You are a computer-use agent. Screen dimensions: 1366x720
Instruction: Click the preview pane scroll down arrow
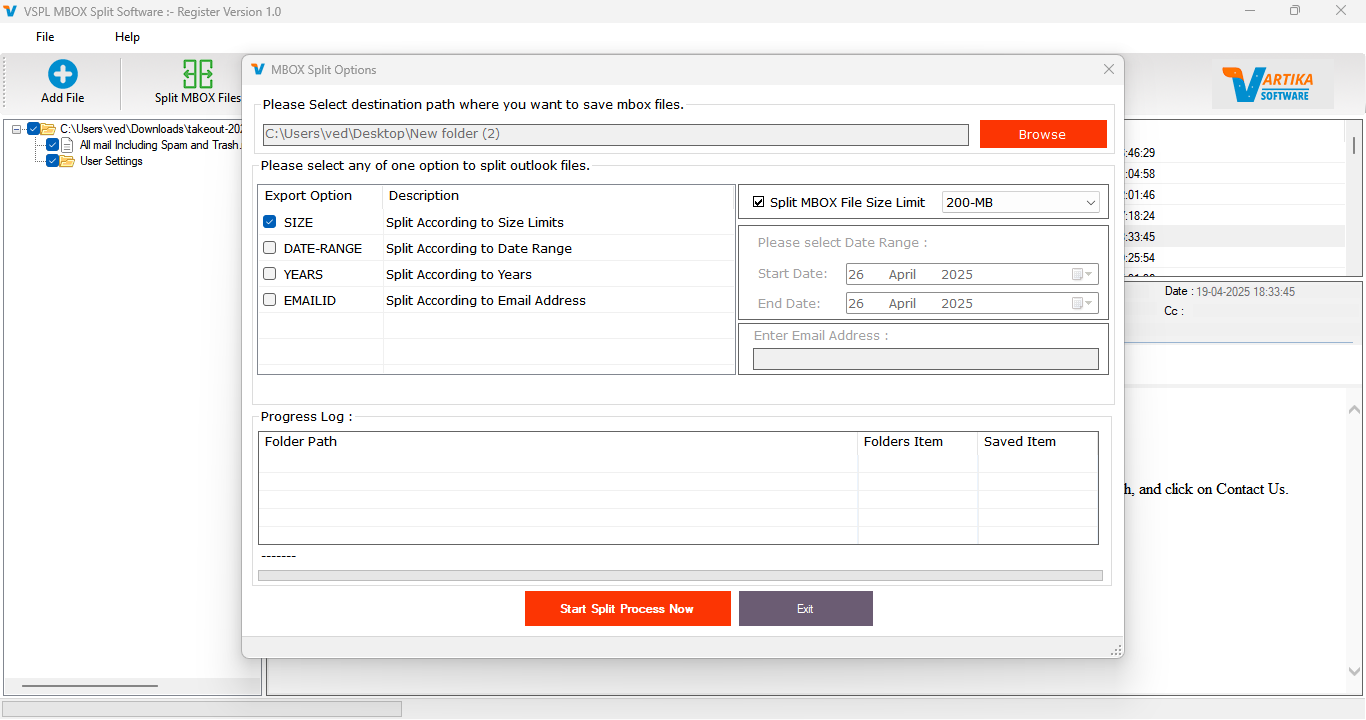[x=1354, y=672]
